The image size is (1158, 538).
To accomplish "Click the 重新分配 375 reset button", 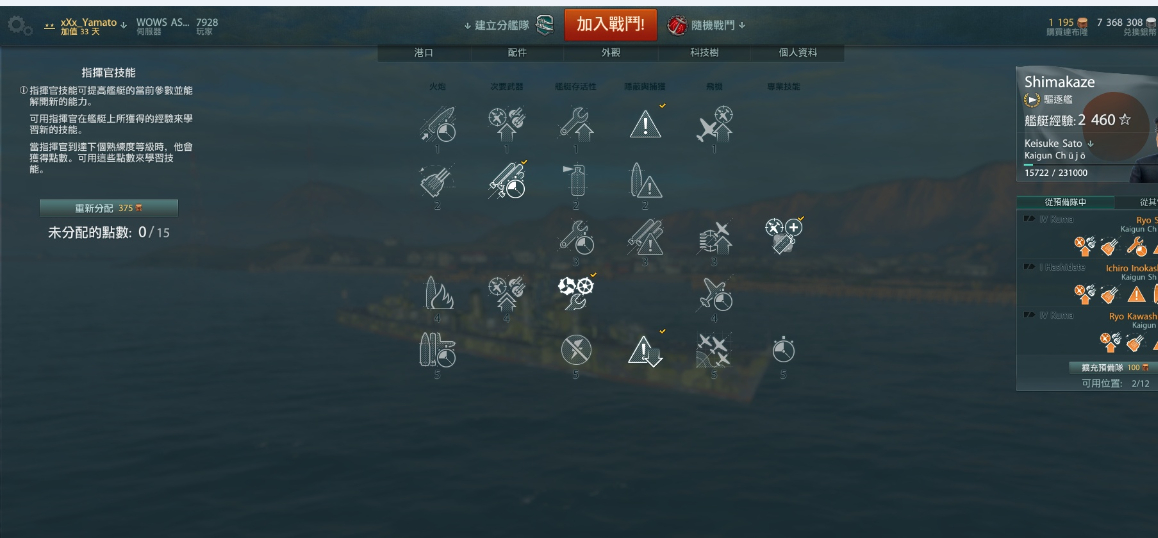I will tap(109, 208).
